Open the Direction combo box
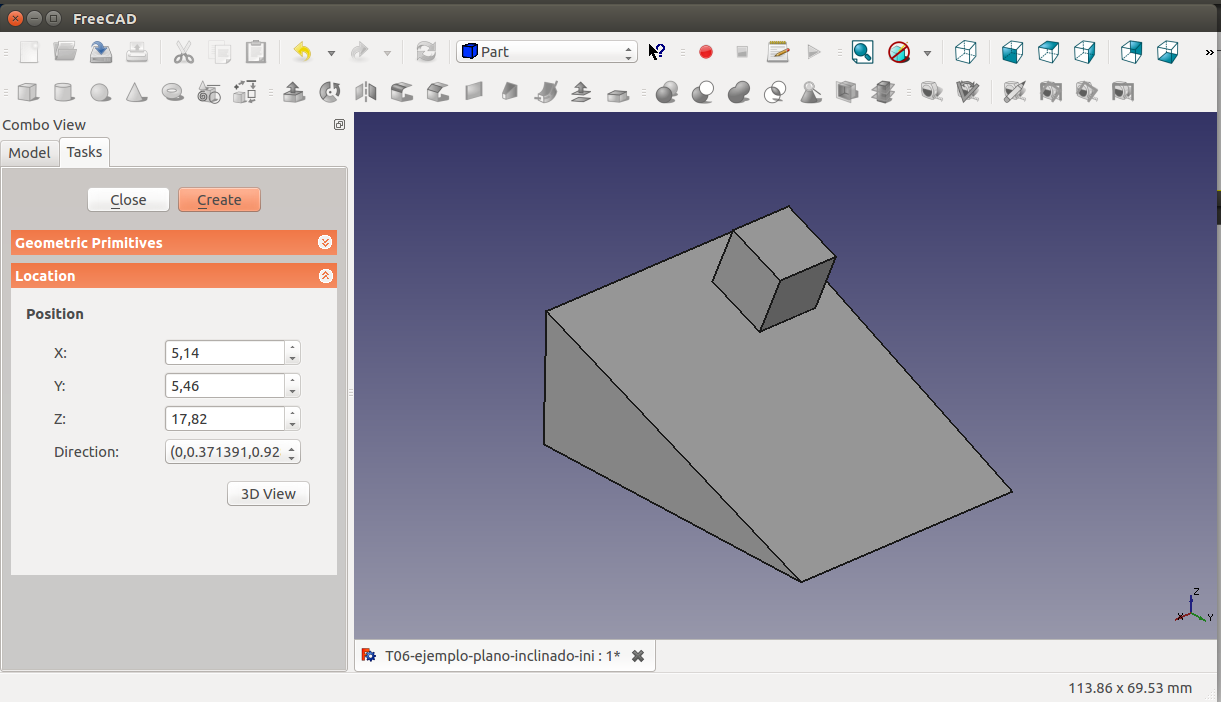Image resolution: width=1221 pixels, height=702 pixels. tap(232, 452)
